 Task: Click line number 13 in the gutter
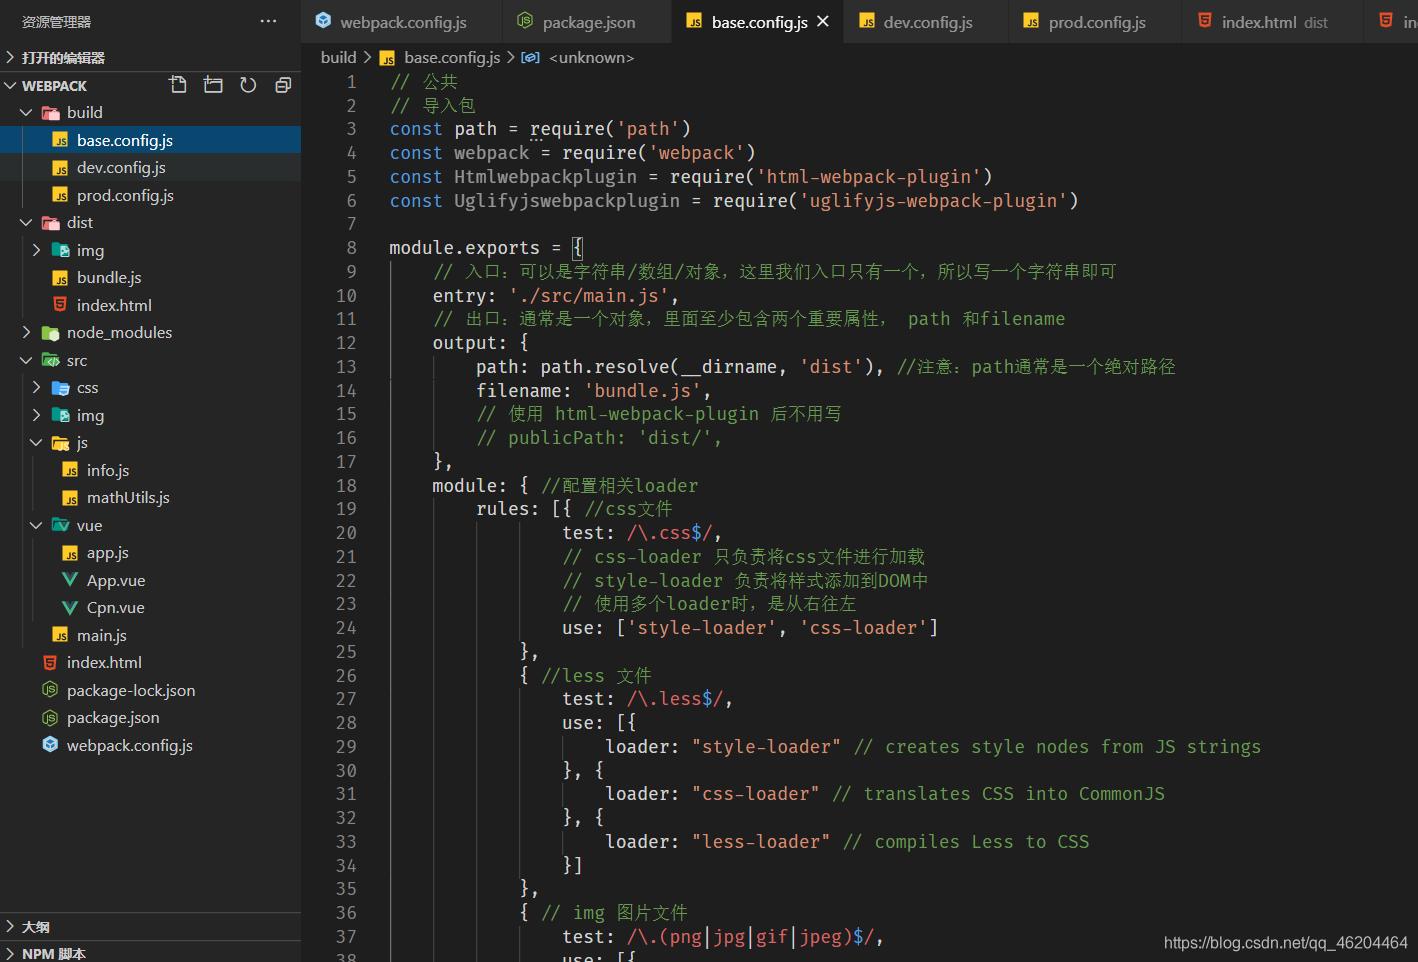346,367
